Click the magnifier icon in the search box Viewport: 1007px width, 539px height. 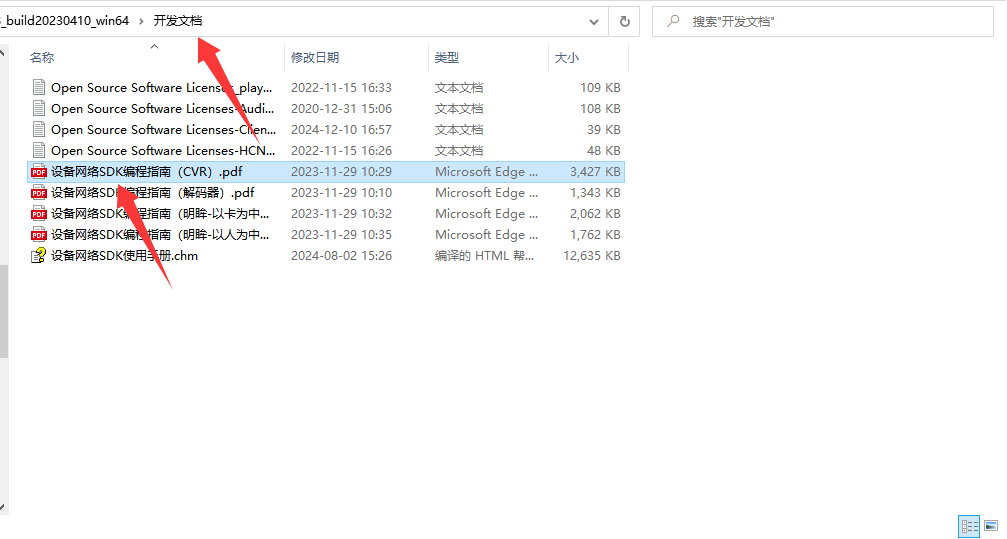673,21
